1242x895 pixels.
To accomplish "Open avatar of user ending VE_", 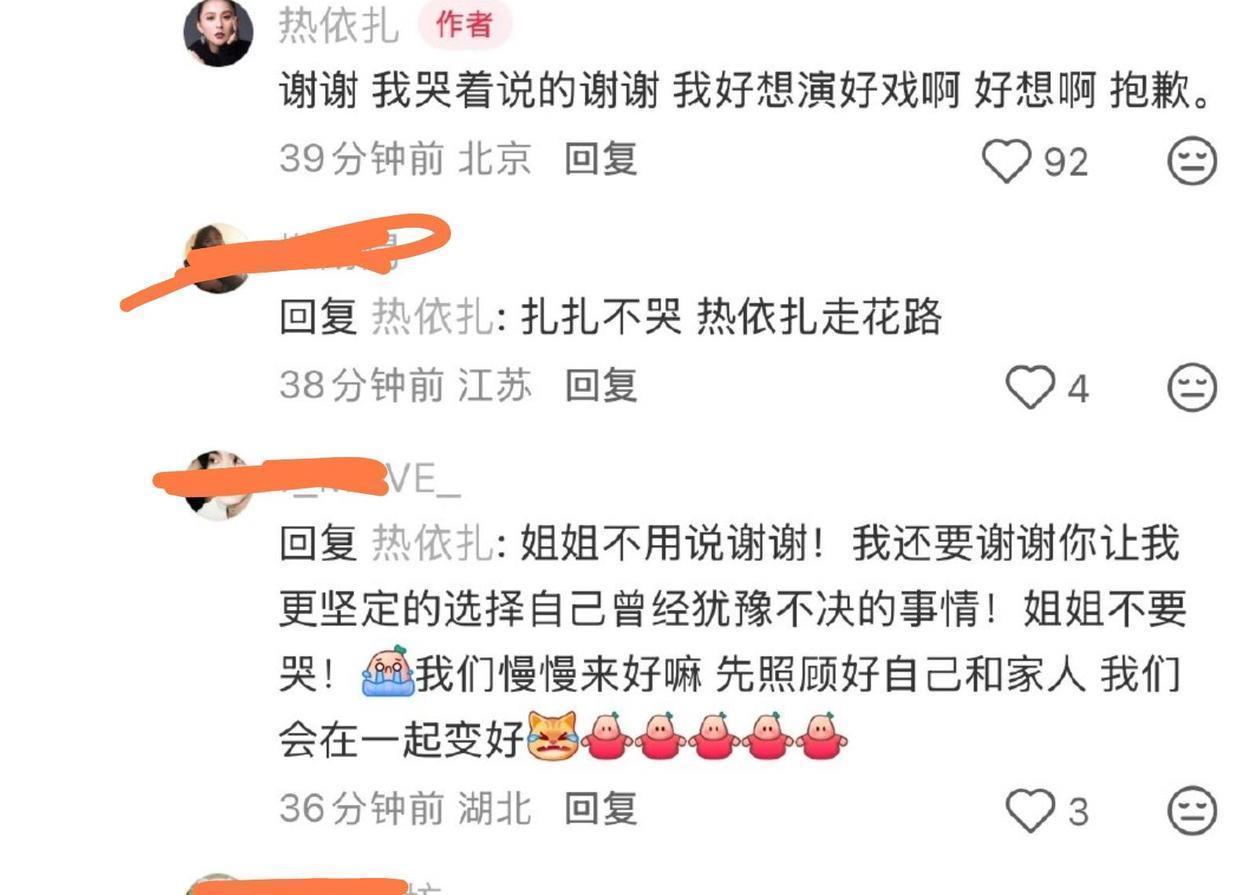I will click(x=220, y=486).
